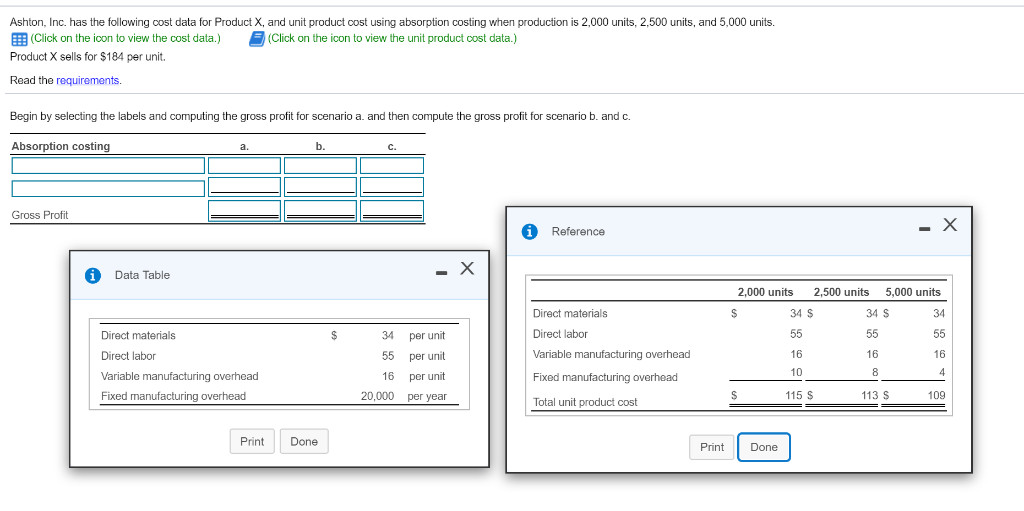Click 'Total unit product cost' row label

(x=585, y=403)
